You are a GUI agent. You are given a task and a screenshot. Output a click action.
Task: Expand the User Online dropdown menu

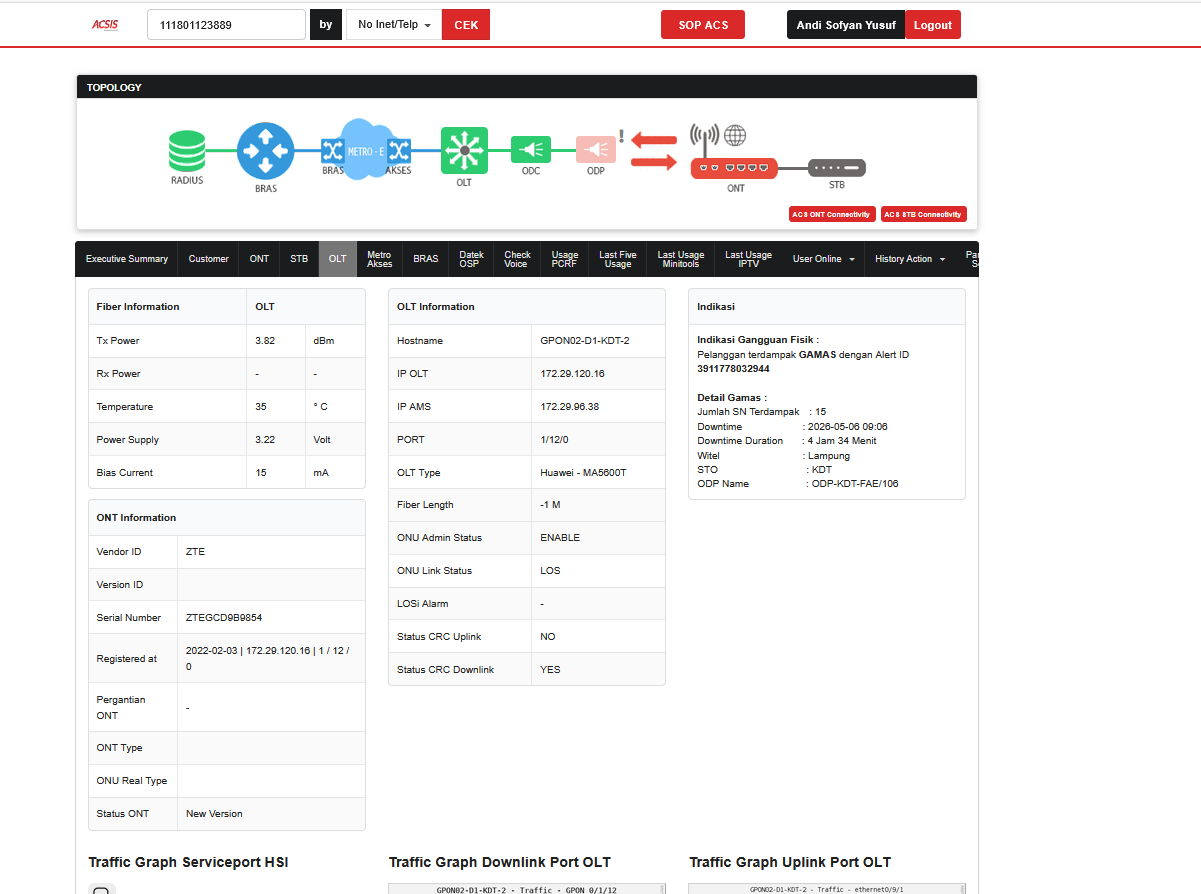[x=824, y=259]
